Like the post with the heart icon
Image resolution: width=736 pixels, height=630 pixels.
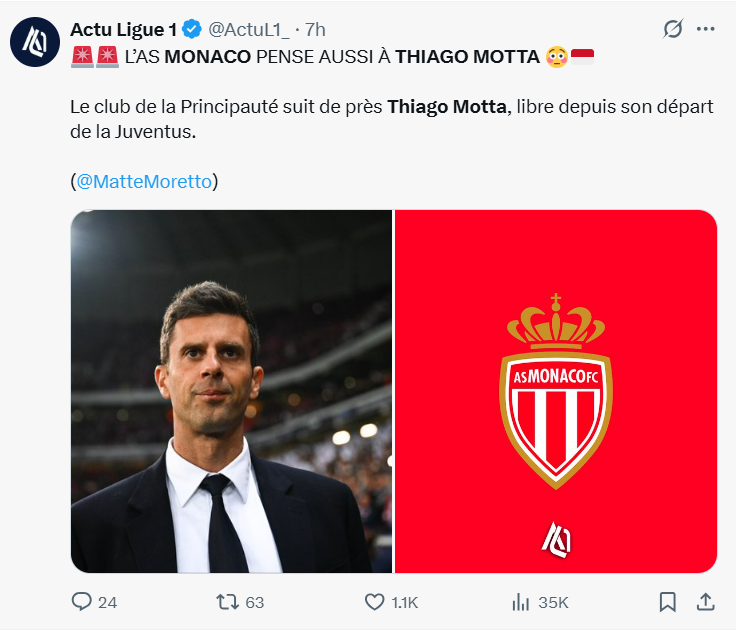375,602
